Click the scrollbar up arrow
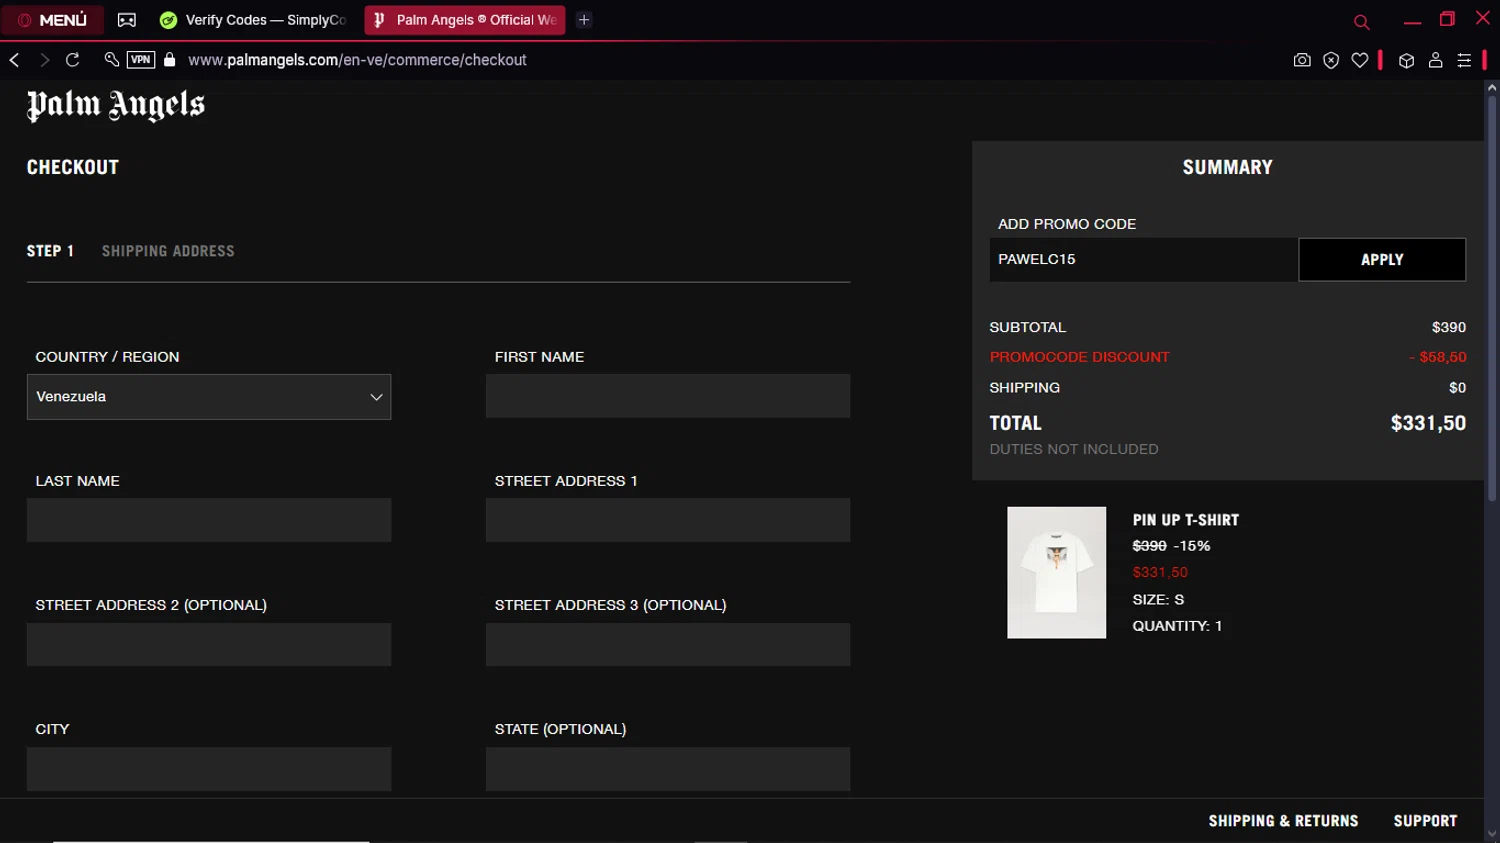Image resolution: width=1500 pixels, height=843 pixels. click(1491, 88)
